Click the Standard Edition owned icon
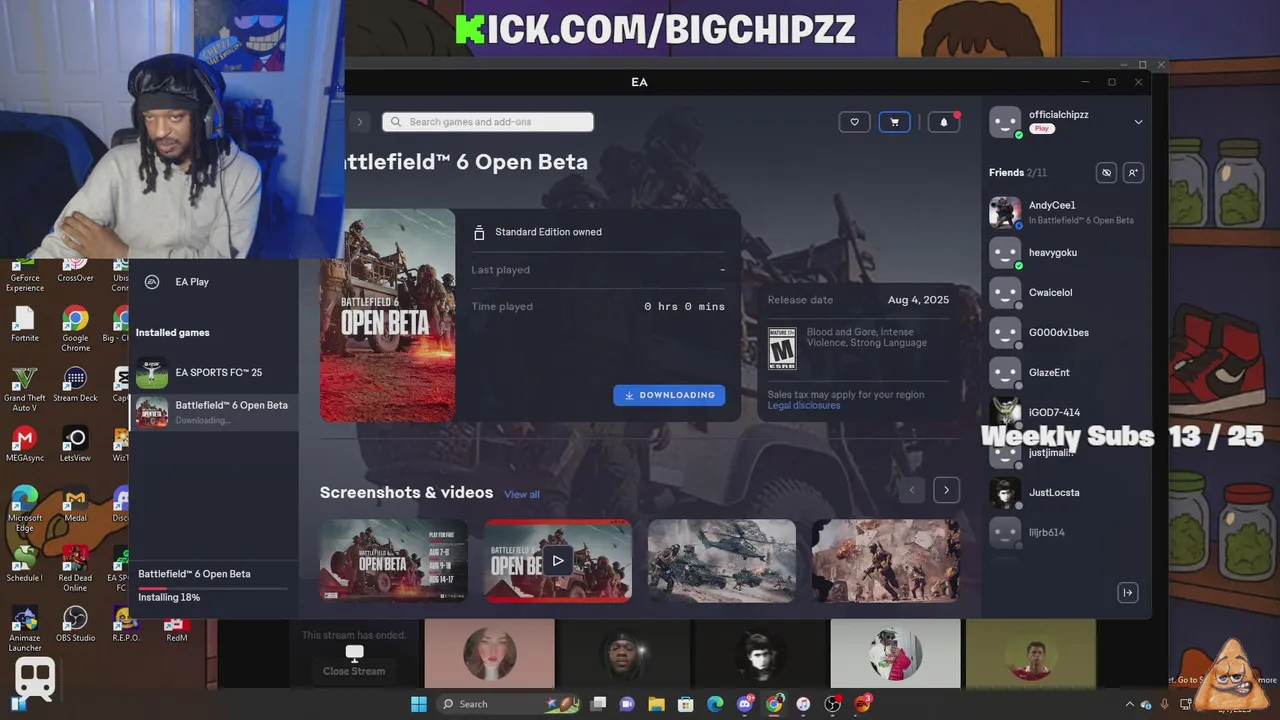Screen dimensions: 1280x720 479,232
